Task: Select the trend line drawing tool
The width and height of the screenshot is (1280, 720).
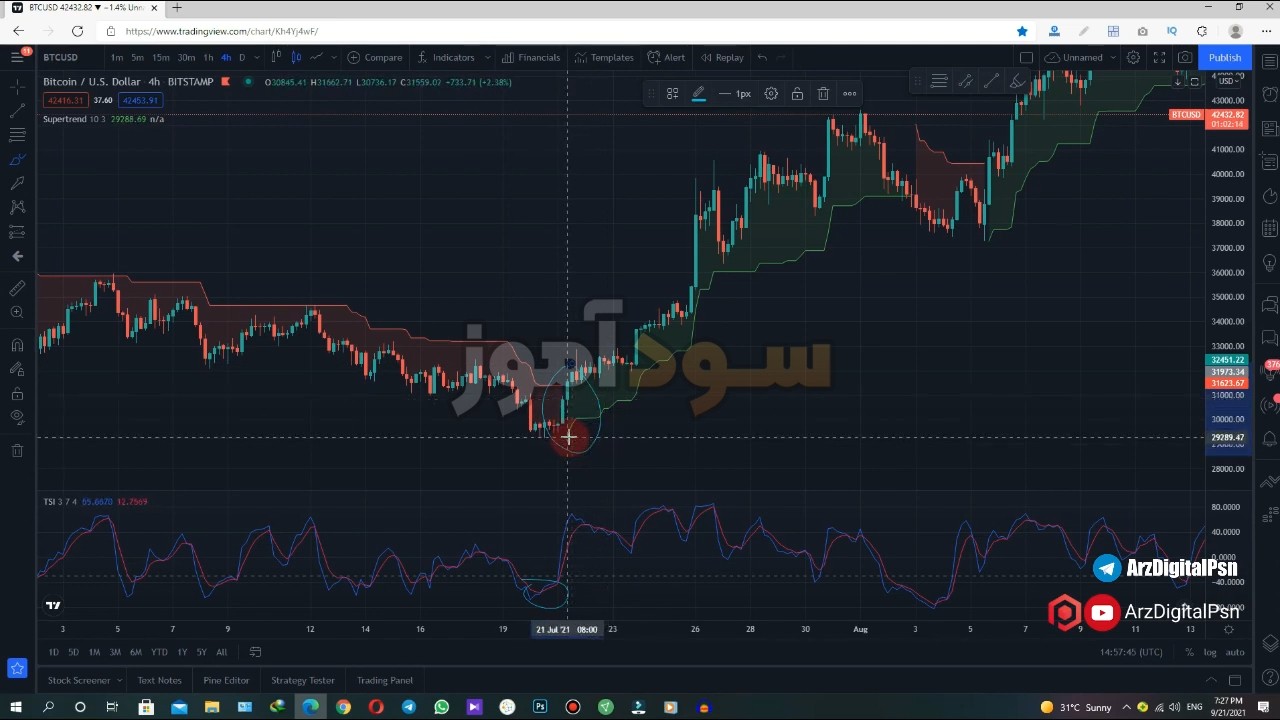Action: click(x=17, y=111)
